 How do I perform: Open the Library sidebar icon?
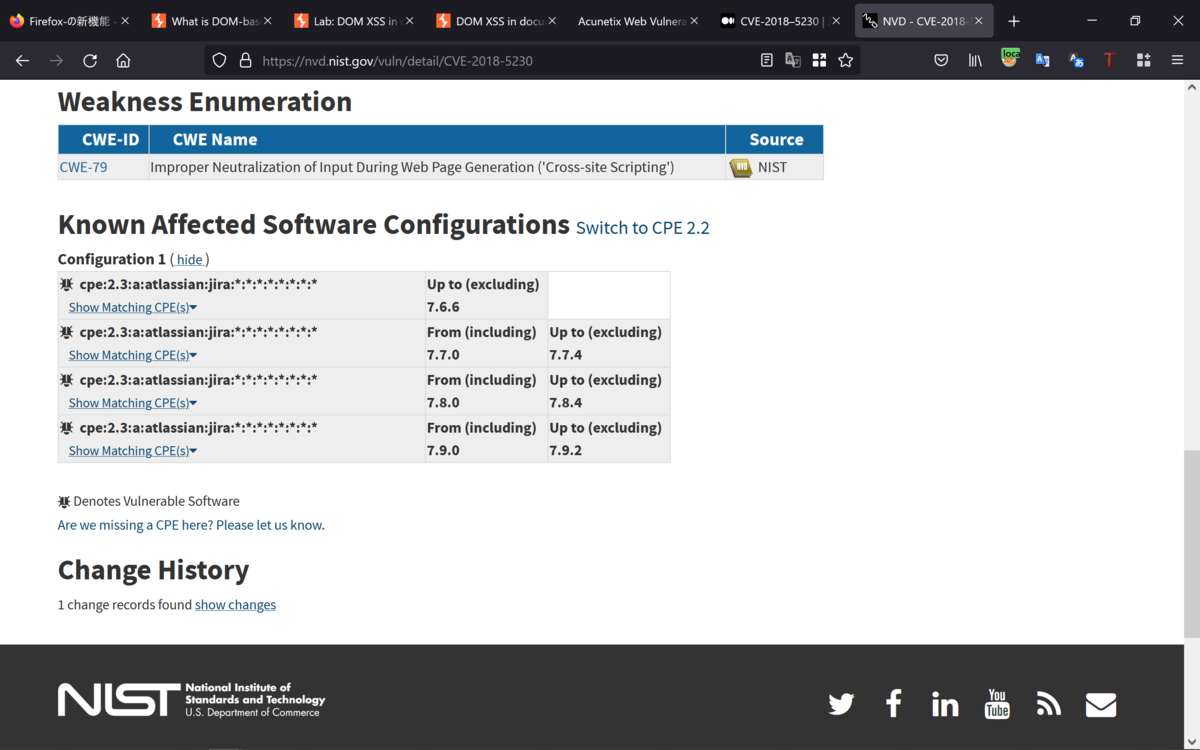pos(975,60)
